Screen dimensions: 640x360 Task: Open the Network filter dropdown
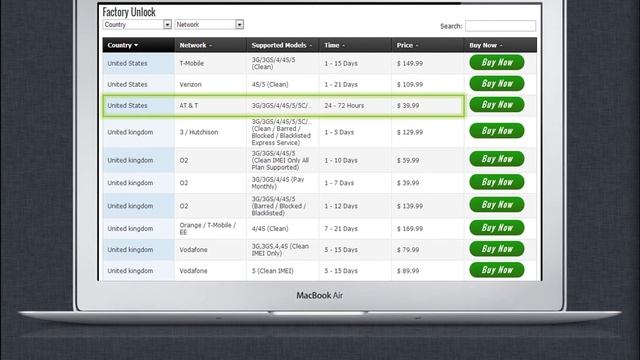[209, 24]
